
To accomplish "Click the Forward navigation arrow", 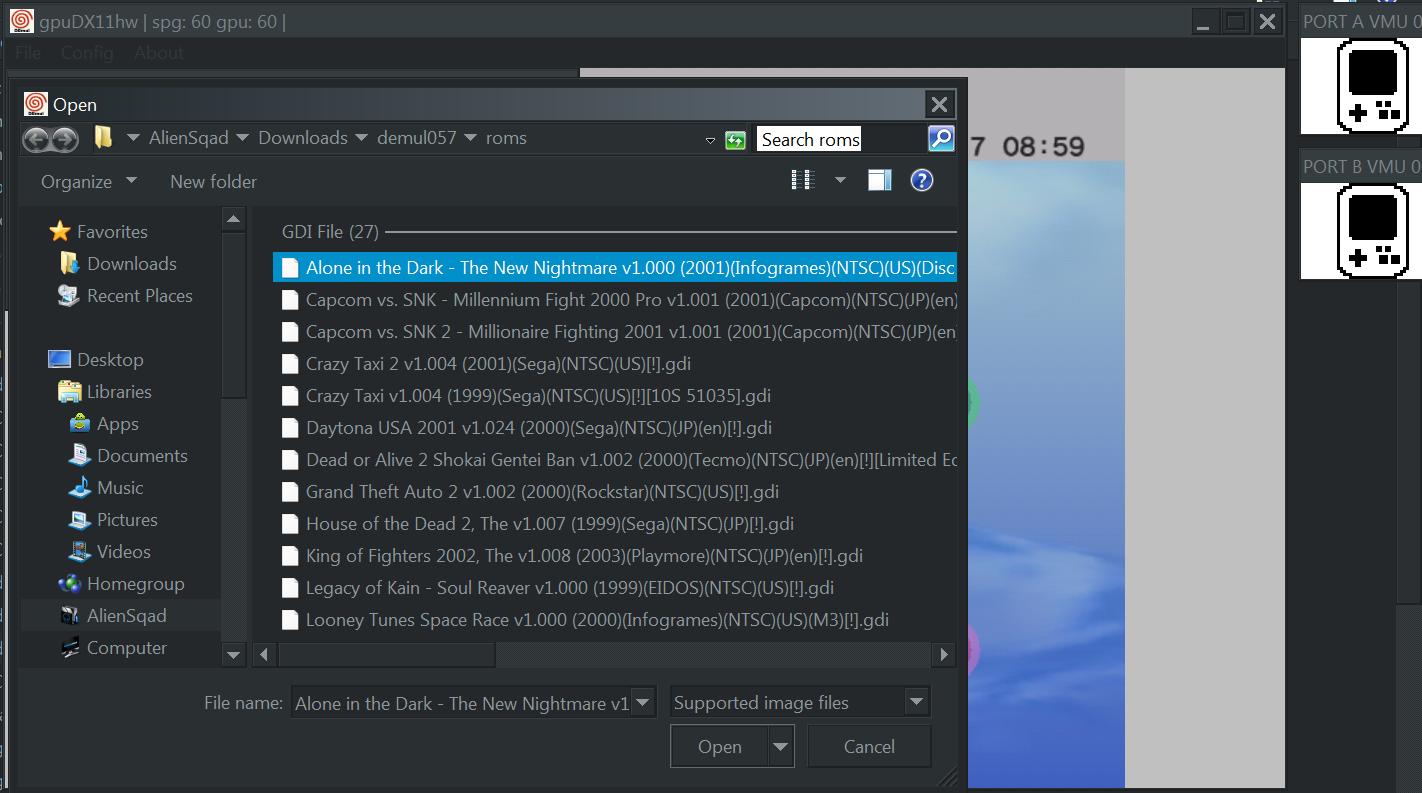I will pyautogui.click(x=64, y=139).
